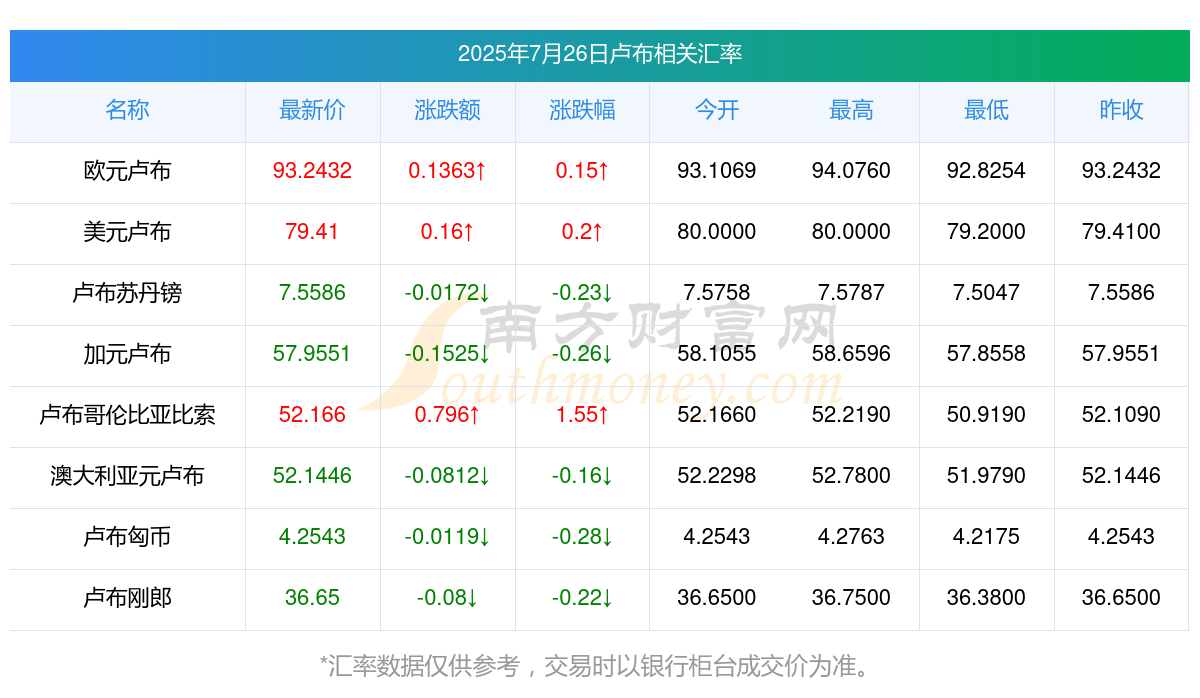Click change percent -0.28↓
The image size is (1200, 698).
[582, 537]
